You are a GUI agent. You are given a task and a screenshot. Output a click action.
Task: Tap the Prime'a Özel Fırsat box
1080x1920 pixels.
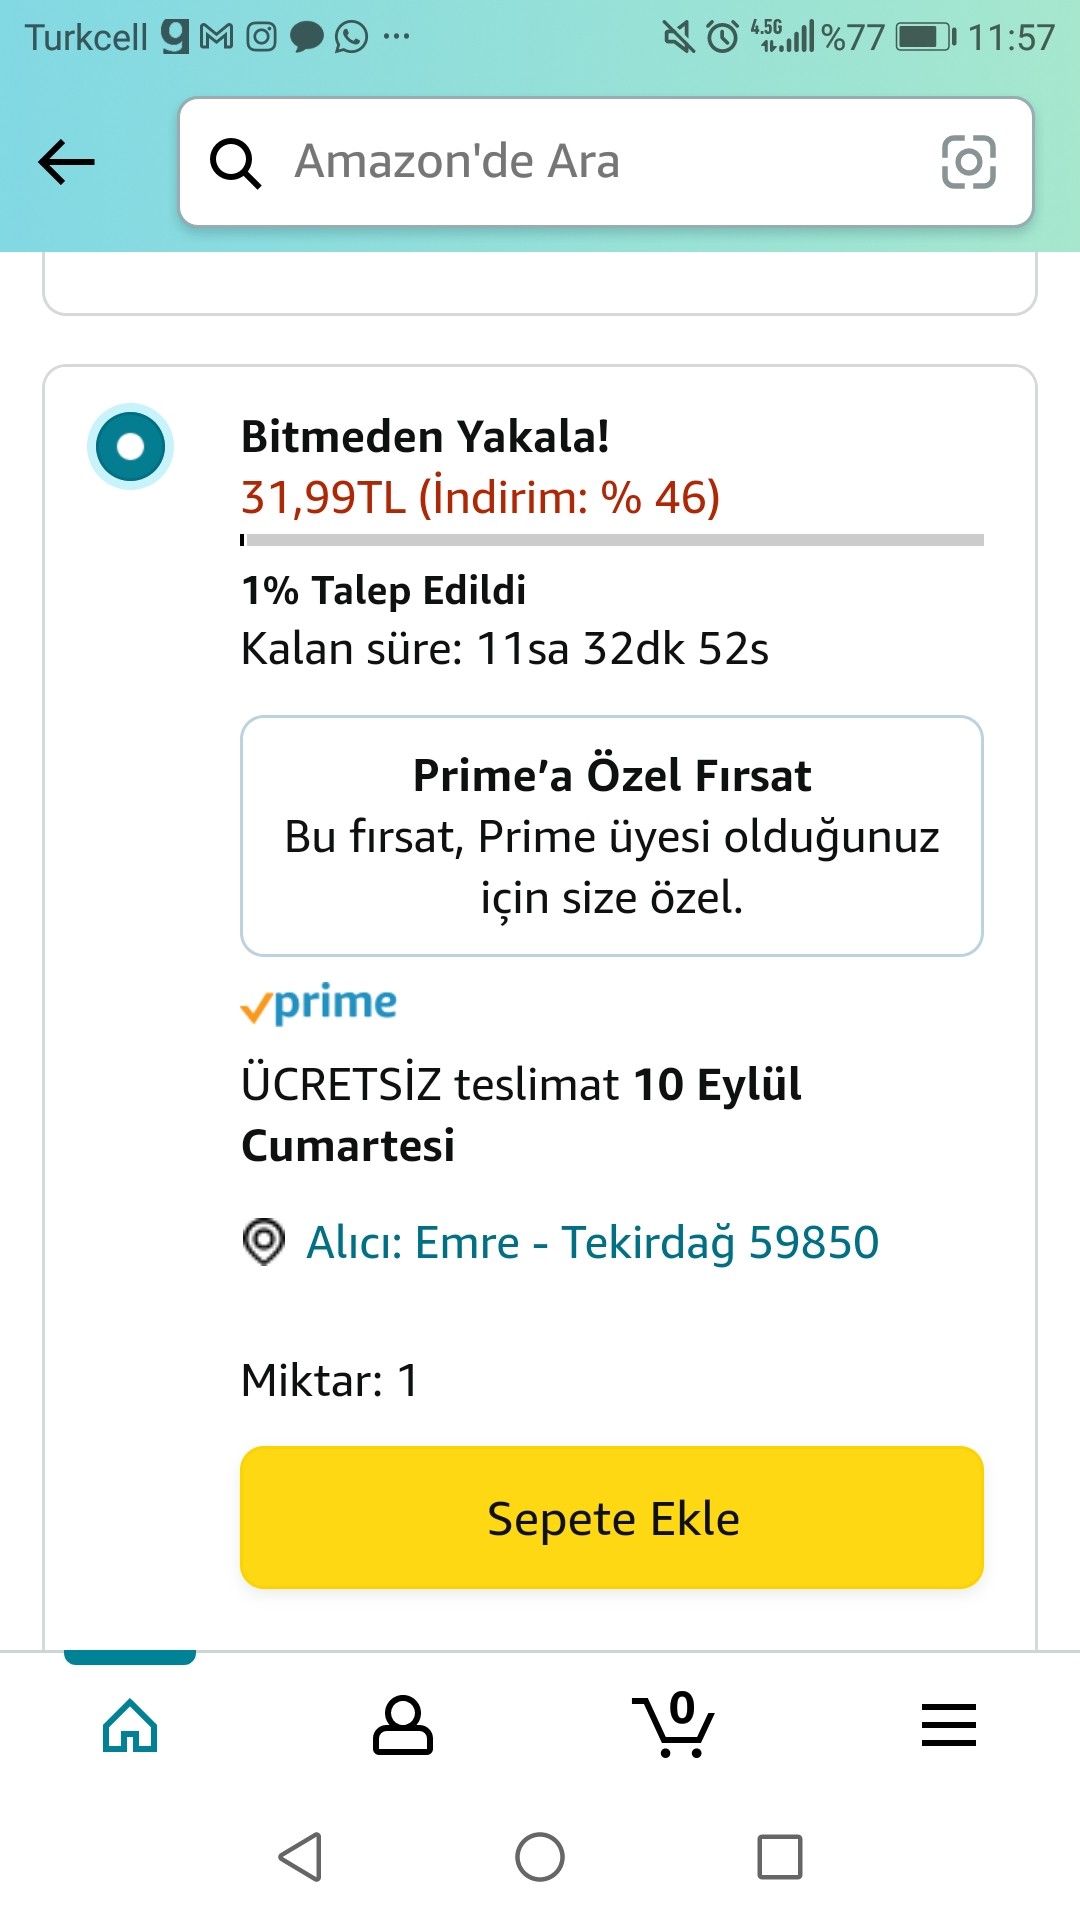click(612, 836)
